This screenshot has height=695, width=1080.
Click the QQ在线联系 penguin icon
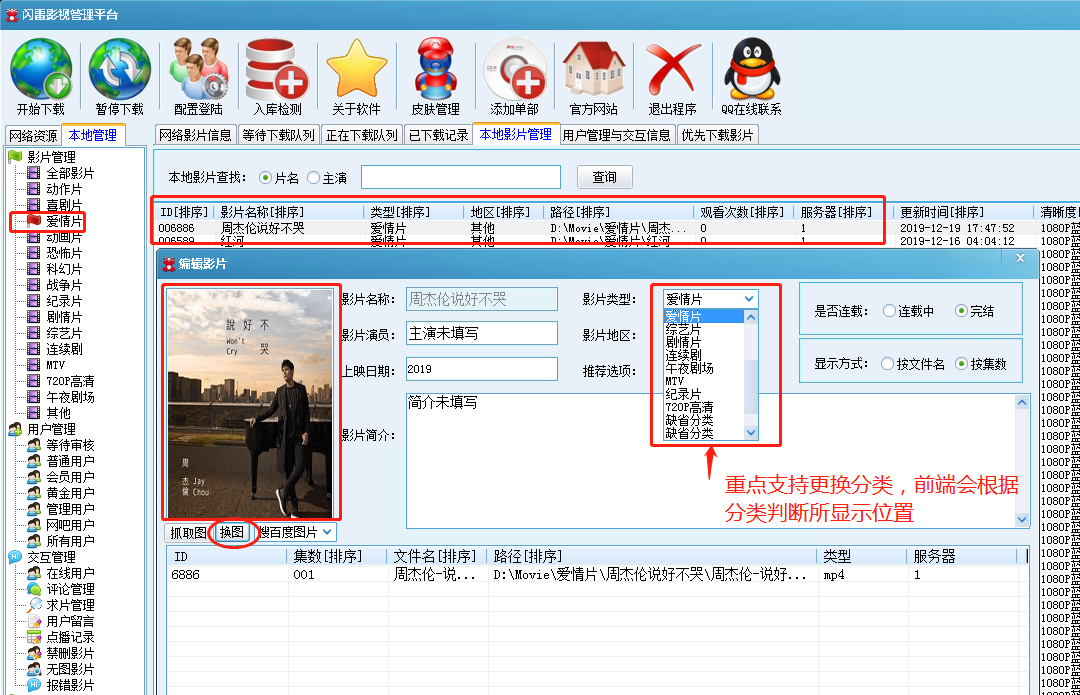(x=751, y=69)
